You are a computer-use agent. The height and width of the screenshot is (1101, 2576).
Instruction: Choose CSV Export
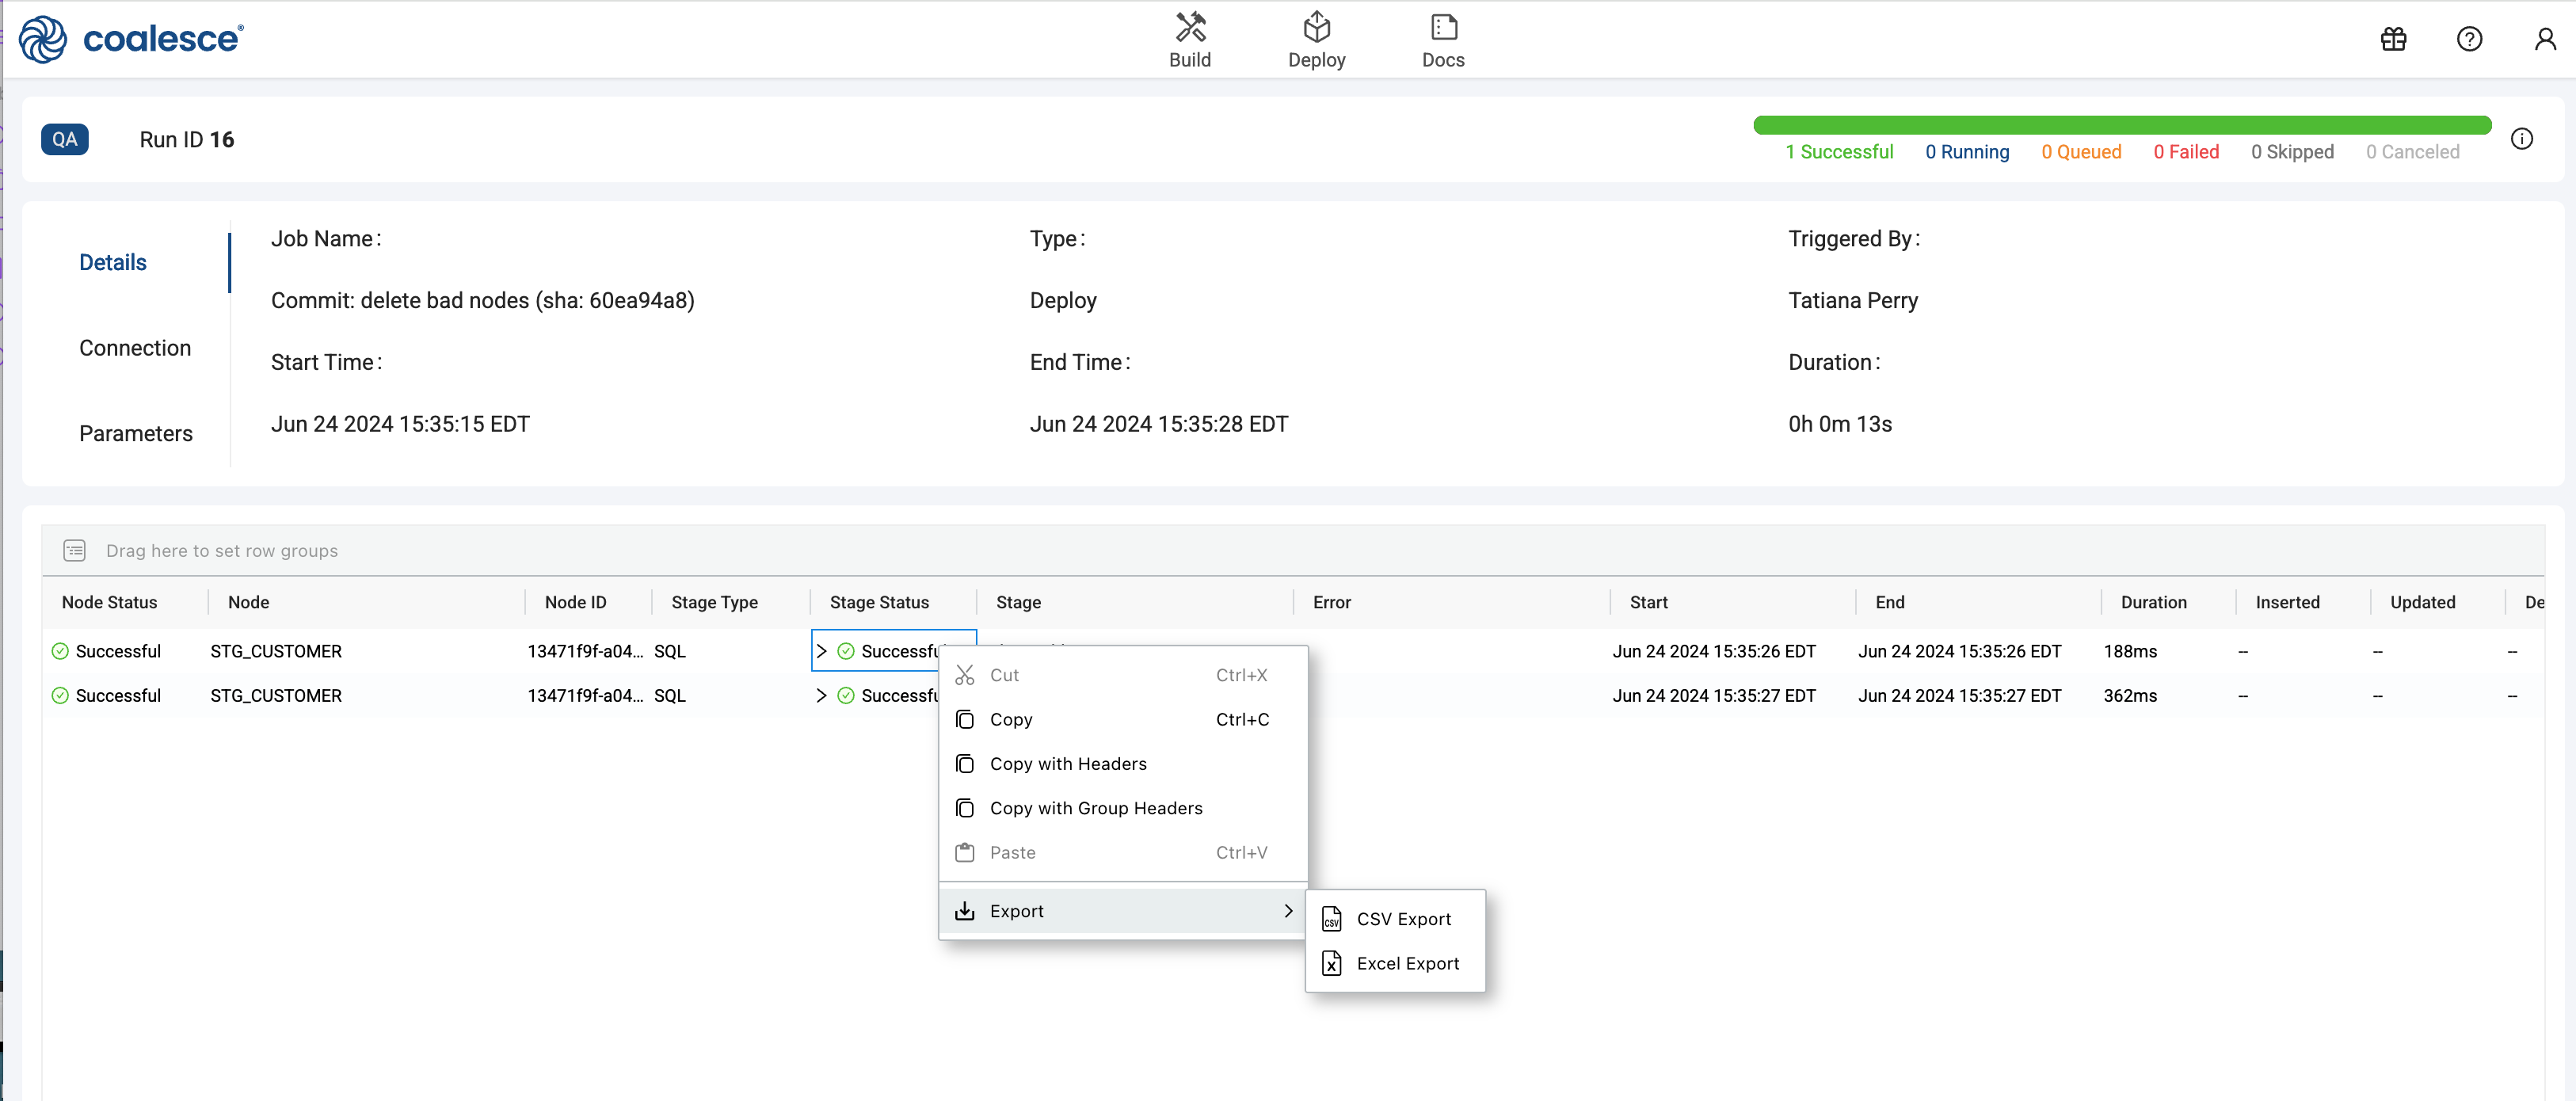(1395, 919)
